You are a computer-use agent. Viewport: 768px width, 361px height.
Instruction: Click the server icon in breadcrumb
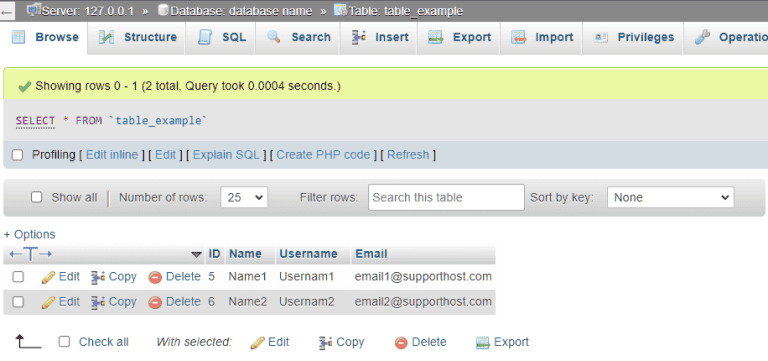click(x=34, y=9)
